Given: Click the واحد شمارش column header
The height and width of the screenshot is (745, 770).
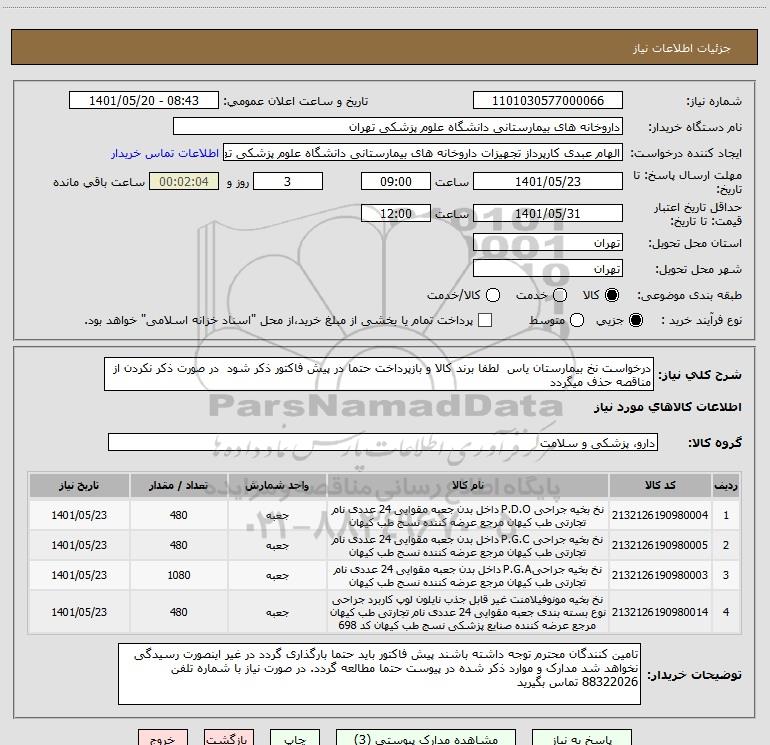Looking at the screenshot, I should (277, 486).
